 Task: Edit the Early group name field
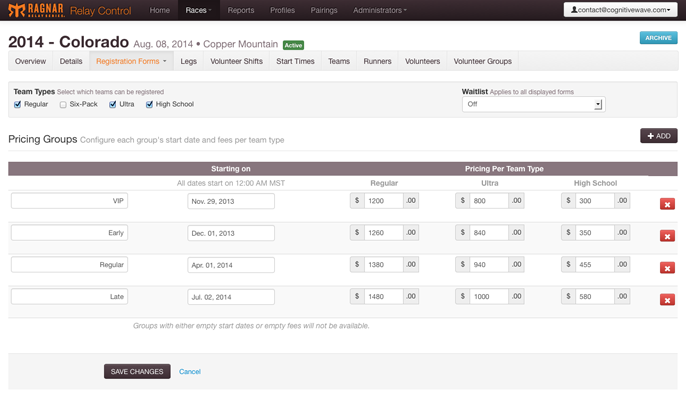coord(70,233)
